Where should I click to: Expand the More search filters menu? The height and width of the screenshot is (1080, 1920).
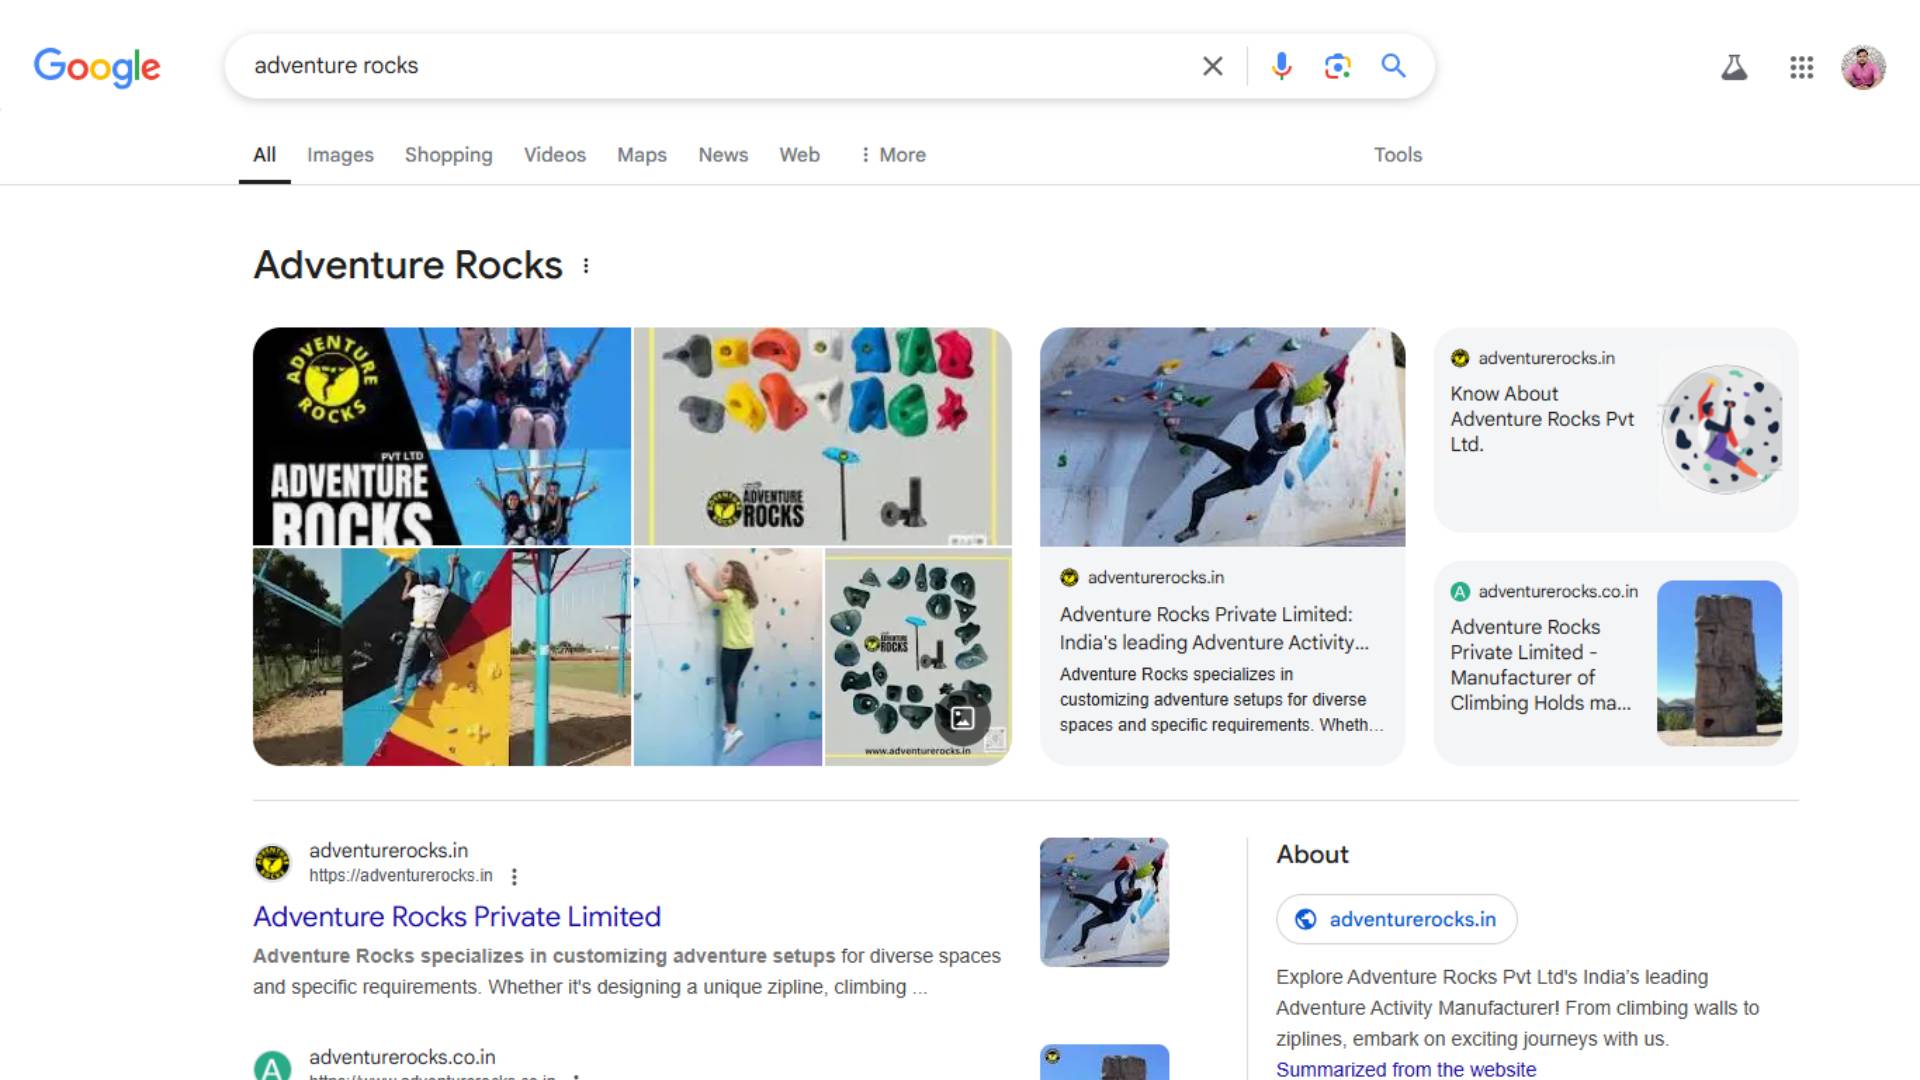[893, 155]
